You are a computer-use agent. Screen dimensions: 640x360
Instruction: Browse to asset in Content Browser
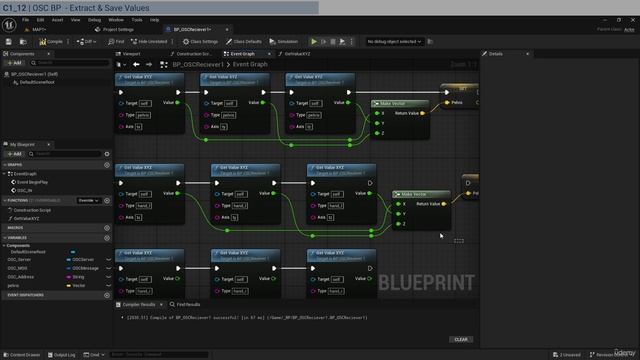tap(23, 42)
